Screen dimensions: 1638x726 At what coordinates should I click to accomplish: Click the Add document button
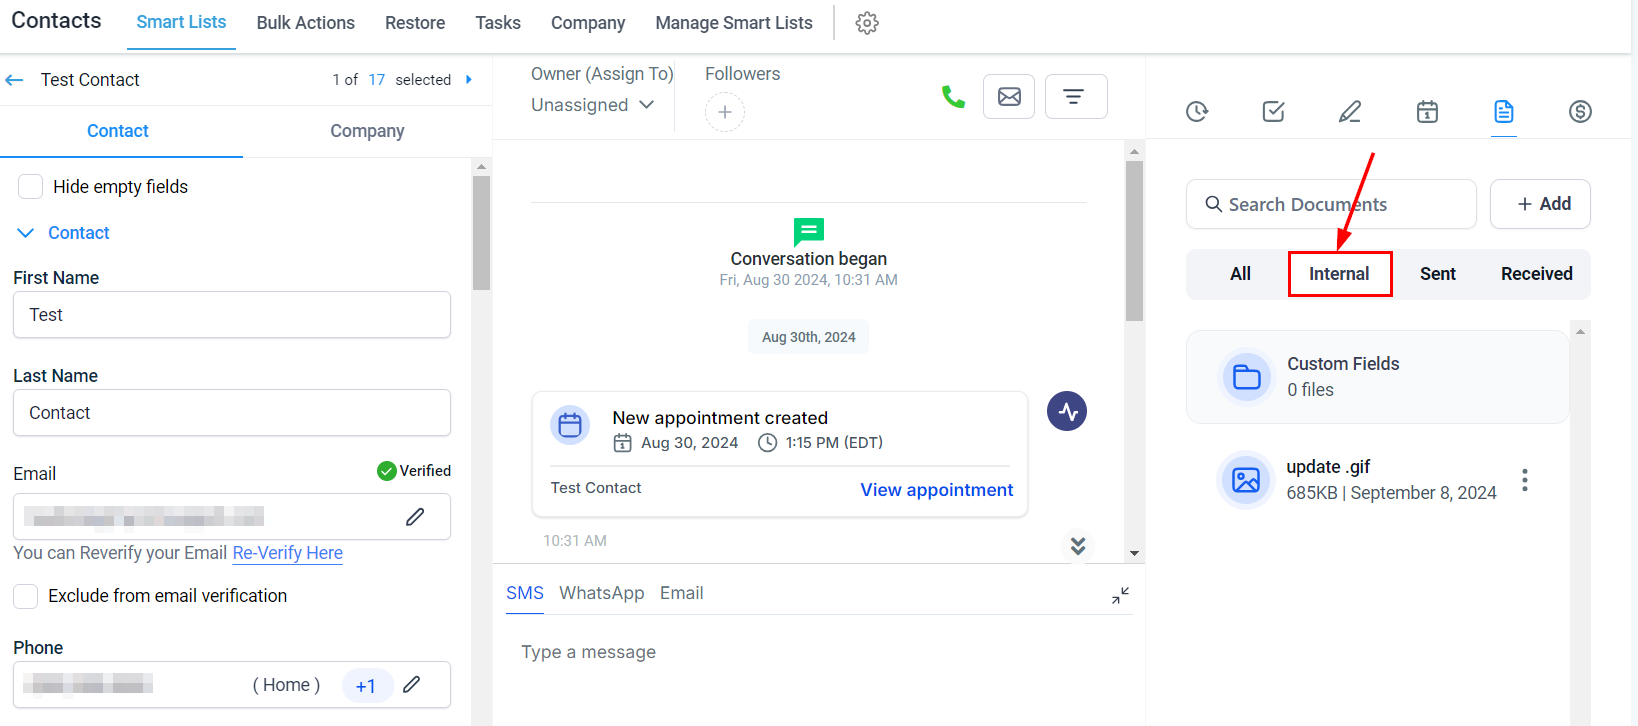[x=1540, y=204]
